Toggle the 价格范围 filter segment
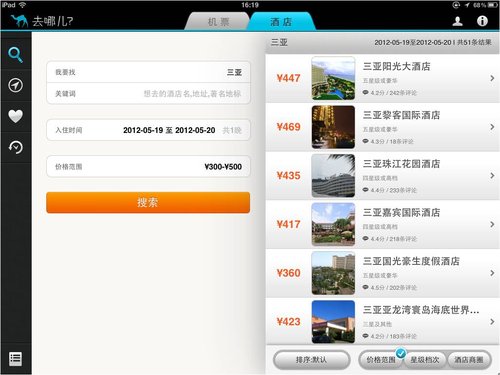This screenshot has height=375, width=500. tap(381, 360)
